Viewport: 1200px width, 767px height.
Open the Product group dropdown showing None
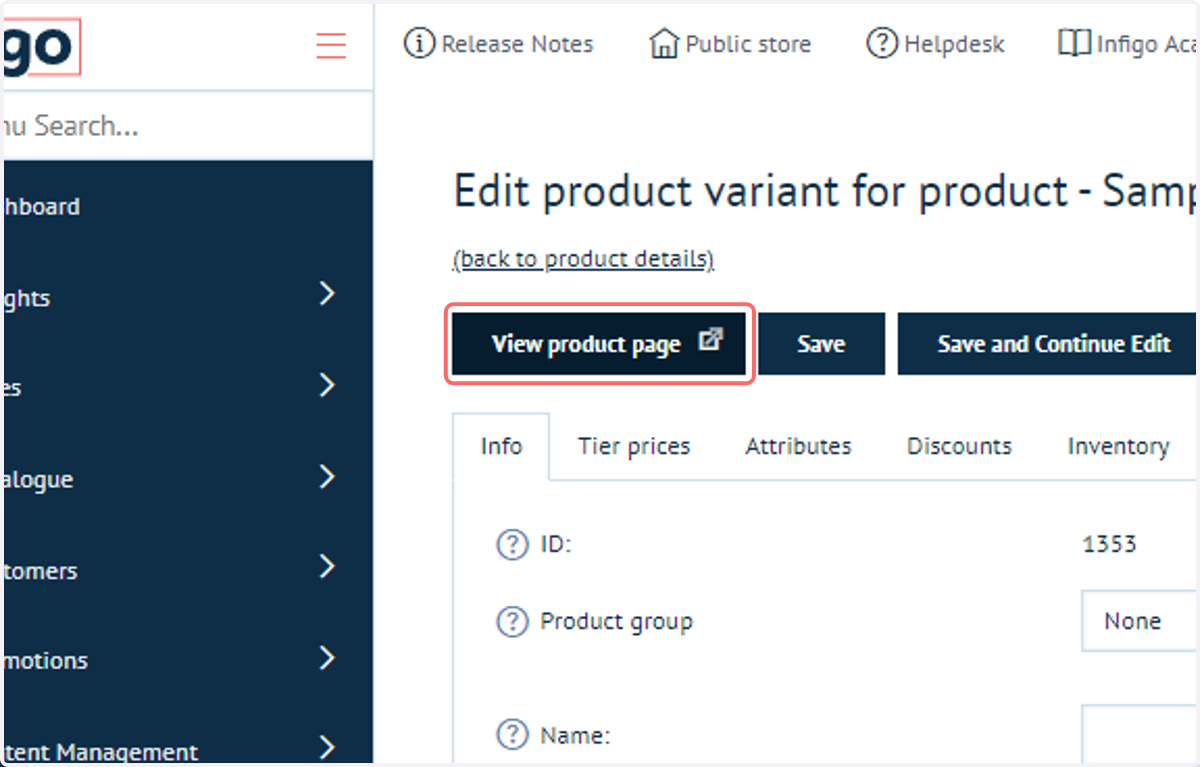click(1140, 621)
